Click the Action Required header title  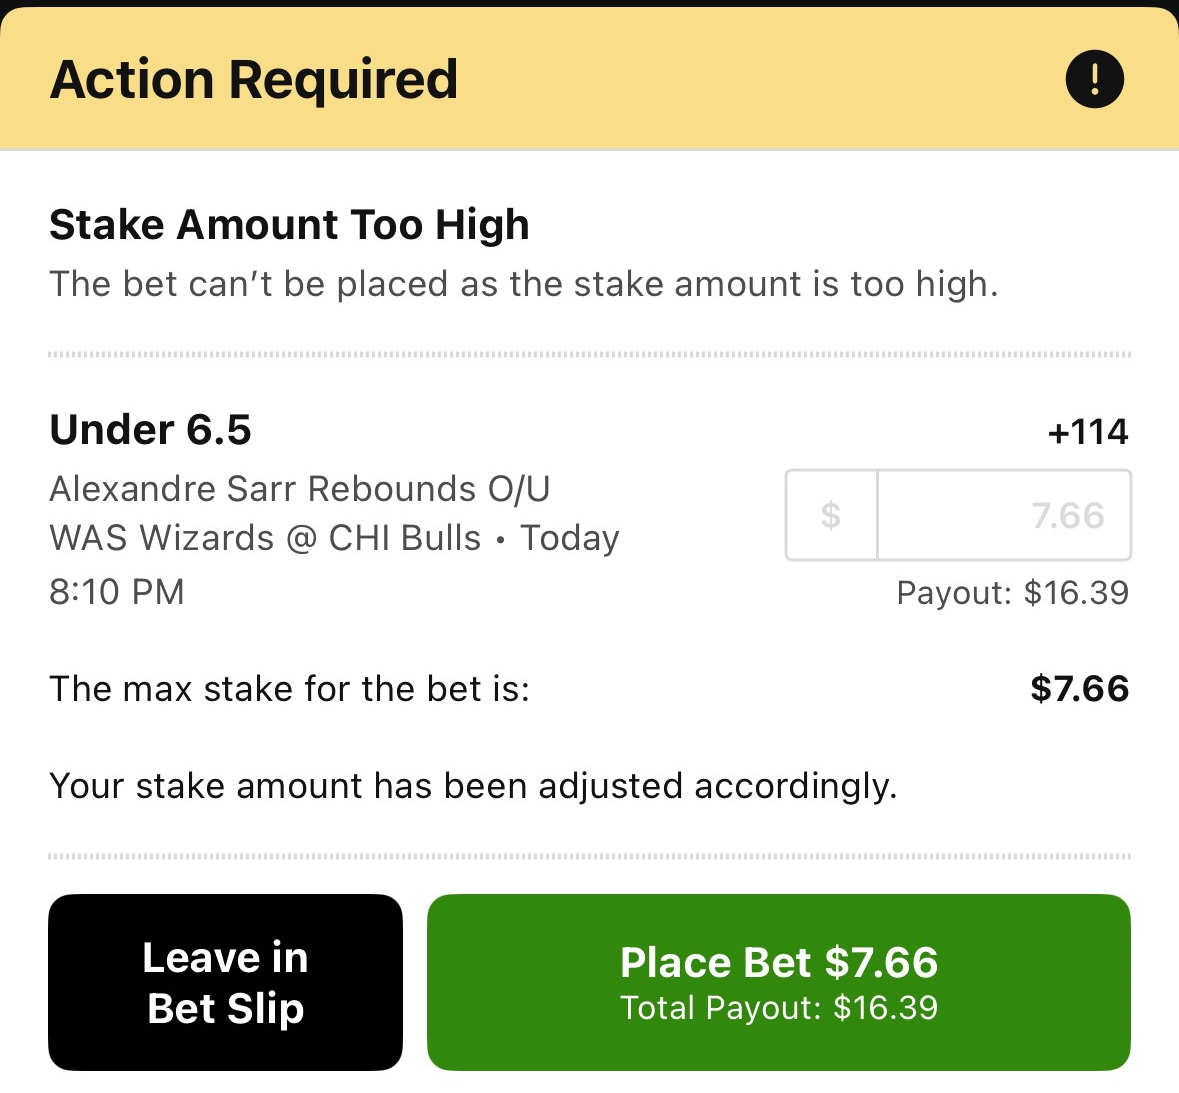coord(254,80)
